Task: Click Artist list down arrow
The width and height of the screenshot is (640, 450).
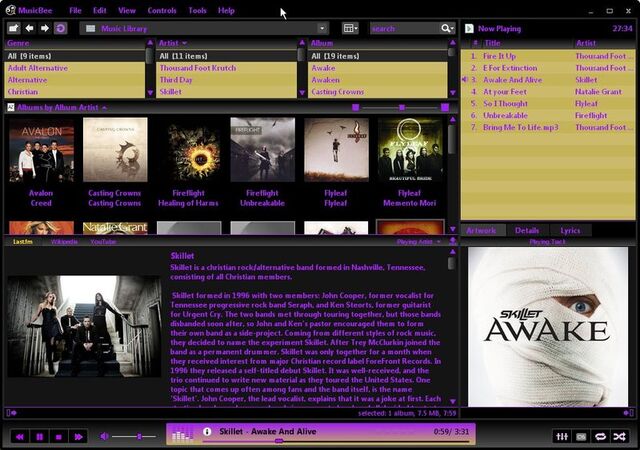Action: pyautogui.click(x=302, y=93)
